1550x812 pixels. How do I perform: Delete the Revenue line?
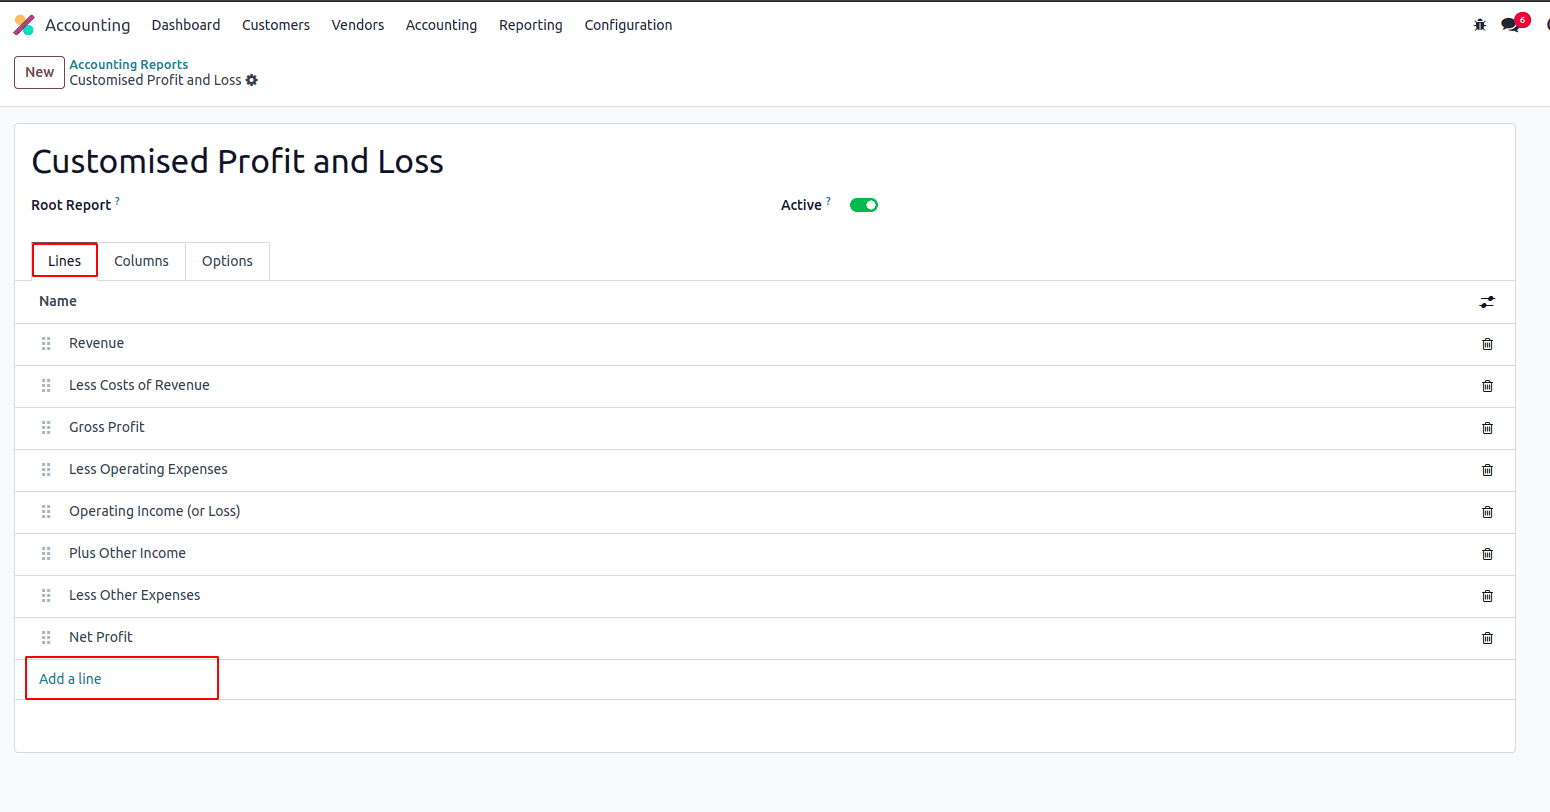1487,344
